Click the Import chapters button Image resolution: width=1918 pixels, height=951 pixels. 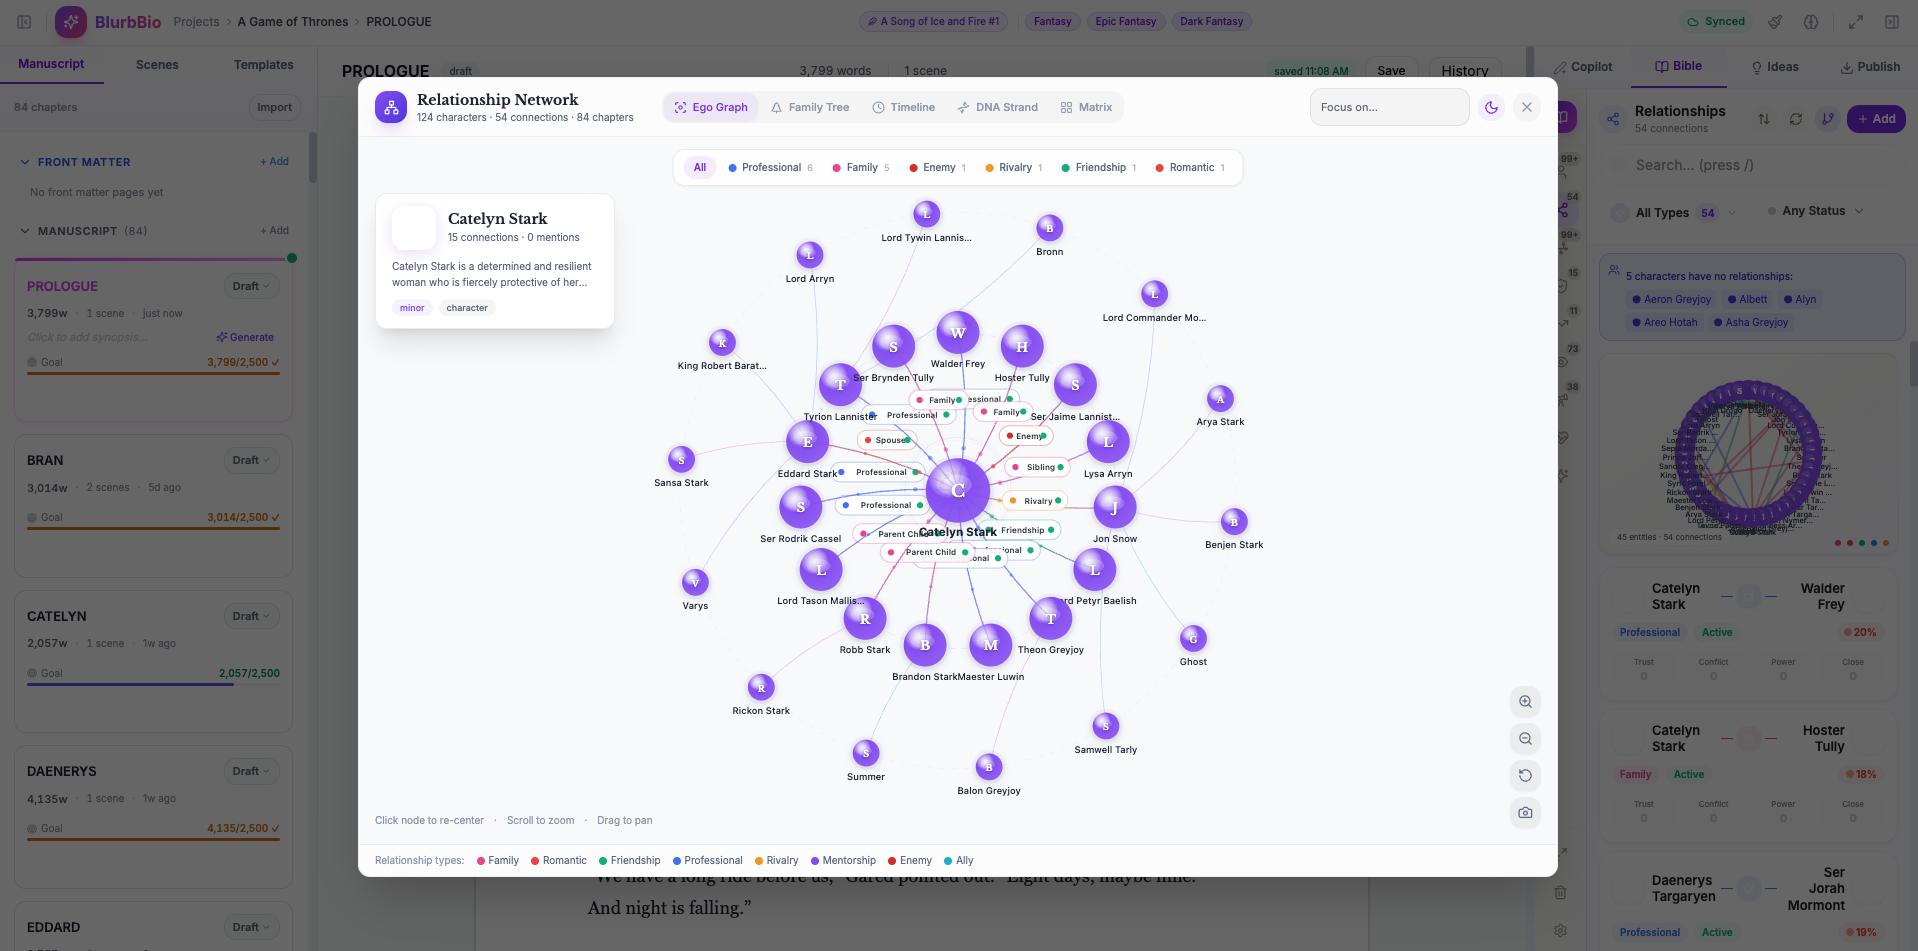click(x=274, y=108)
